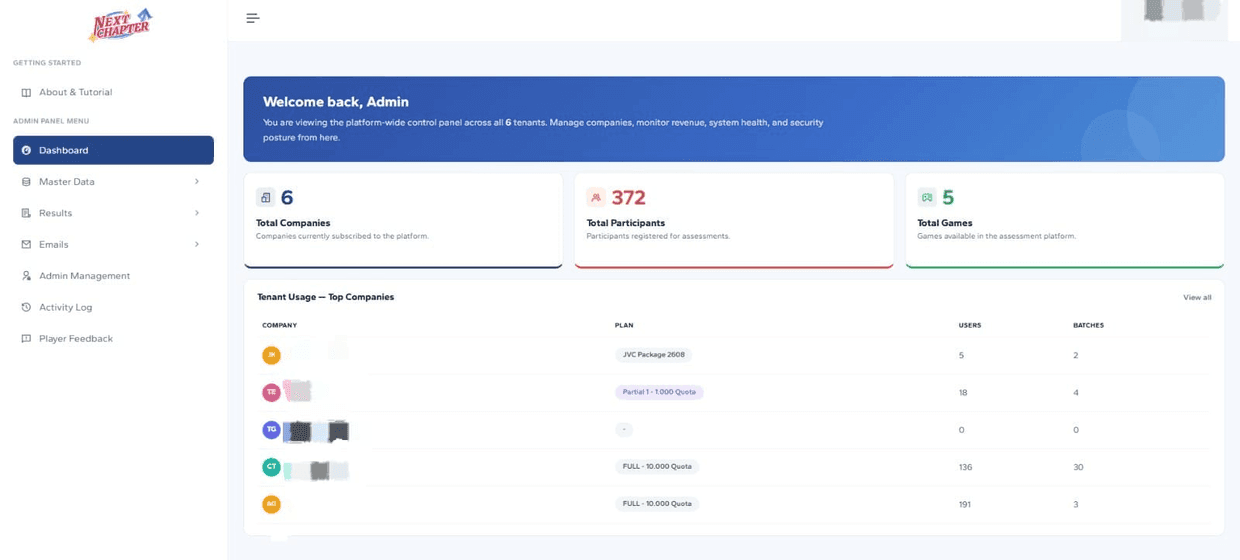Click Tenant Usage — Top Companies heading

(x=326, y=297)
